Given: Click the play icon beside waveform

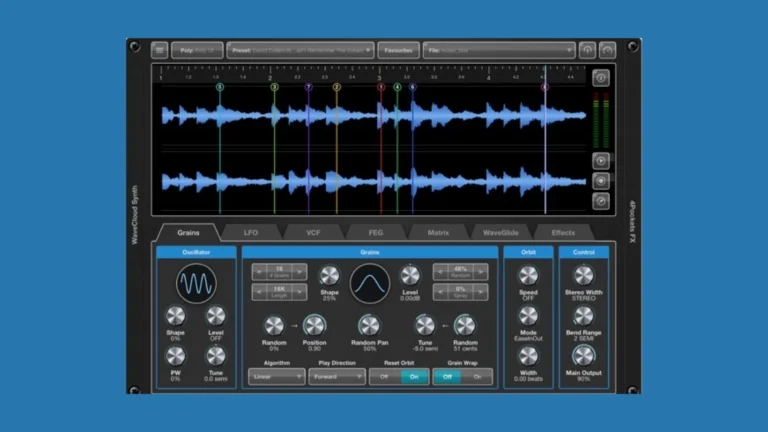Looking at the screenshot, I should [x=601, y=161].
